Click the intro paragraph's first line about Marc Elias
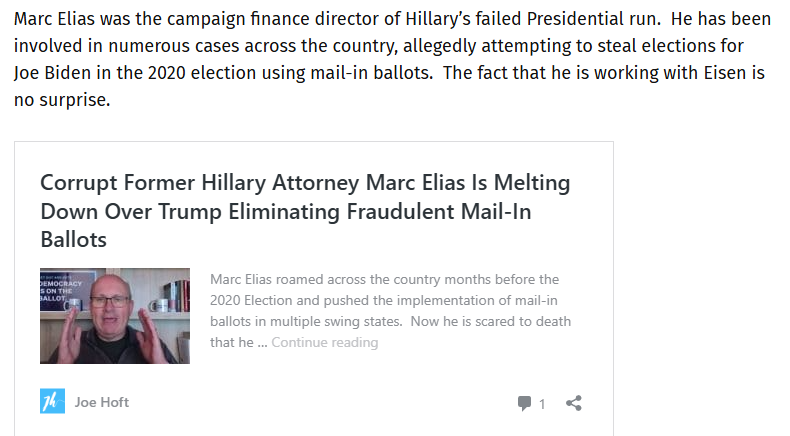Screen dimensions: 790x436 tap(300, 22)
